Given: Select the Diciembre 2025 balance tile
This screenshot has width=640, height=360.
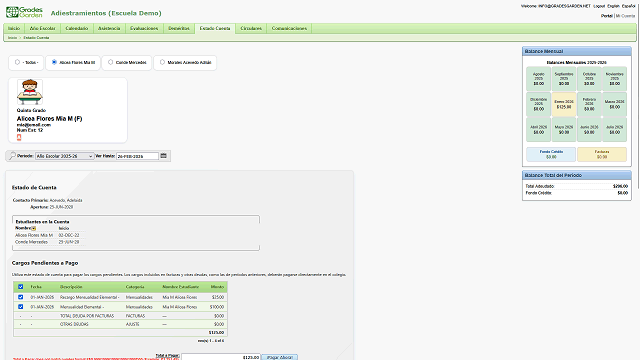Looking at the screenshot, I should (538, 104).
